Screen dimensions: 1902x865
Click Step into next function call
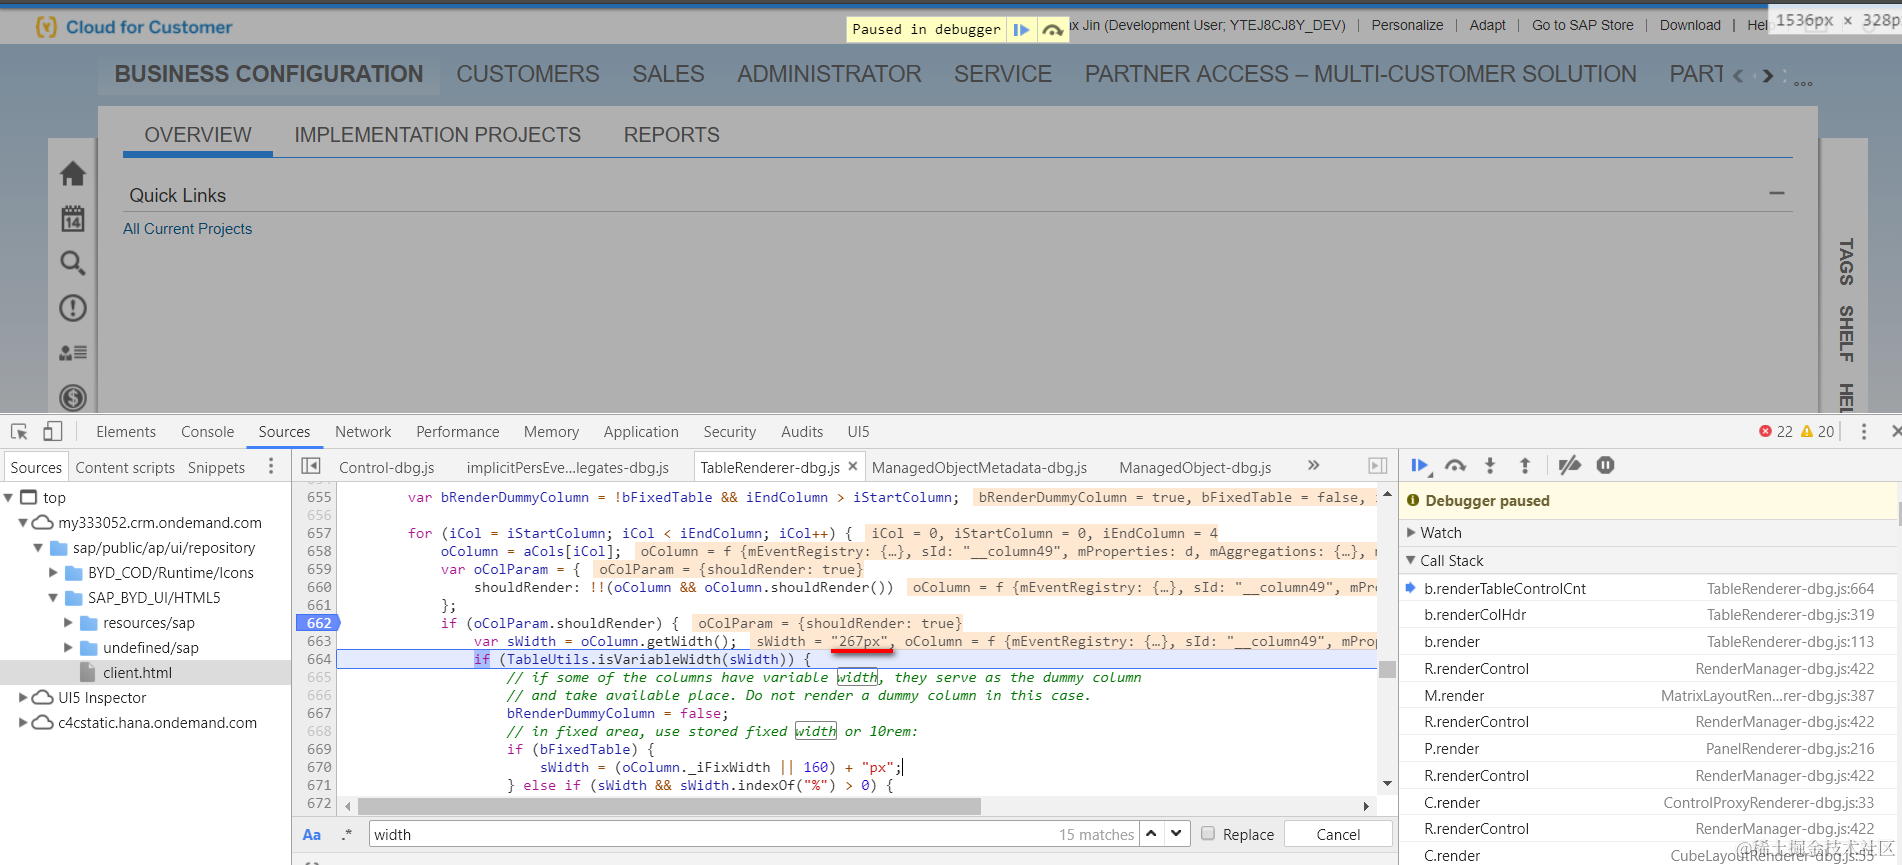1490,465
